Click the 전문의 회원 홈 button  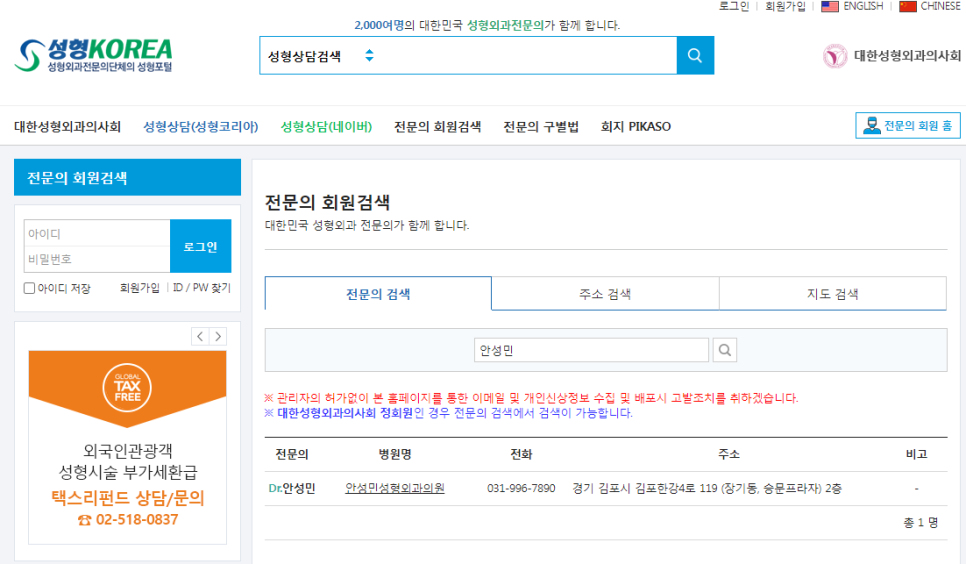click(x=907, y=126)
